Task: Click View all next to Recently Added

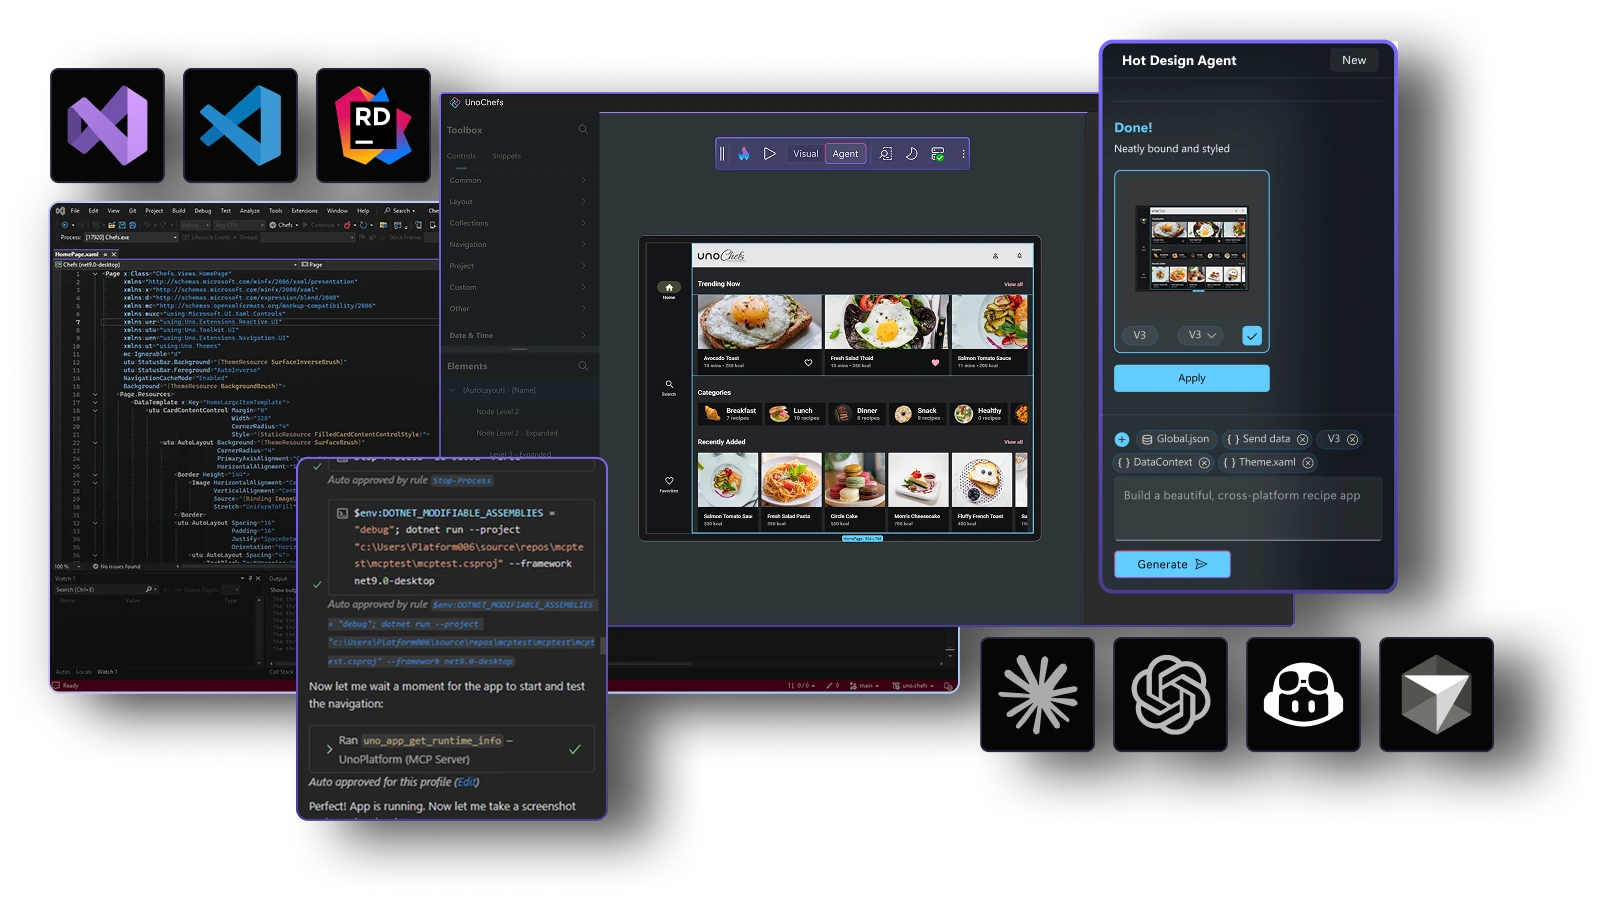Action: tap(1013, 442)
